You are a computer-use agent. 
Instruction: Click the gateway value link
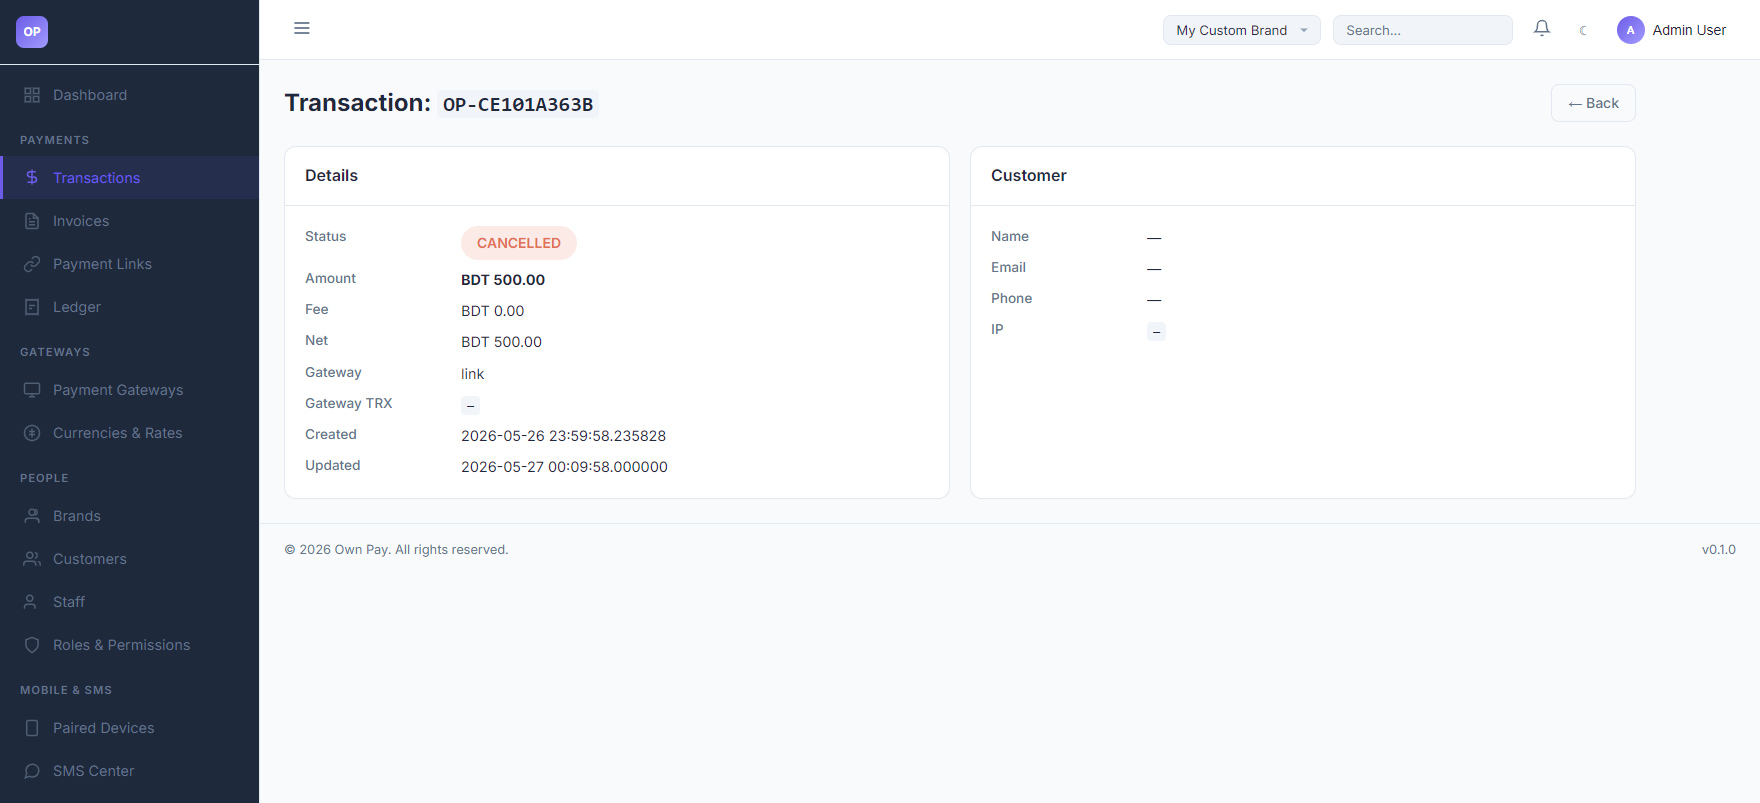pyautogui.click(x=472, y=374)
